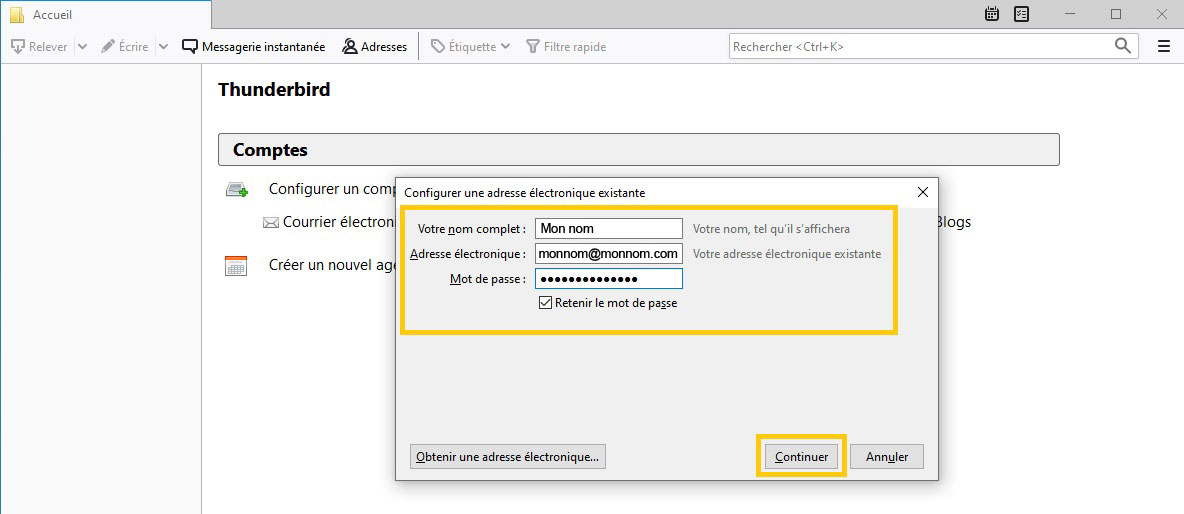Screen dimensions: 1184x514
Task: Close the Configurer une adresse dialog
Action: click(x=922, y=192)
